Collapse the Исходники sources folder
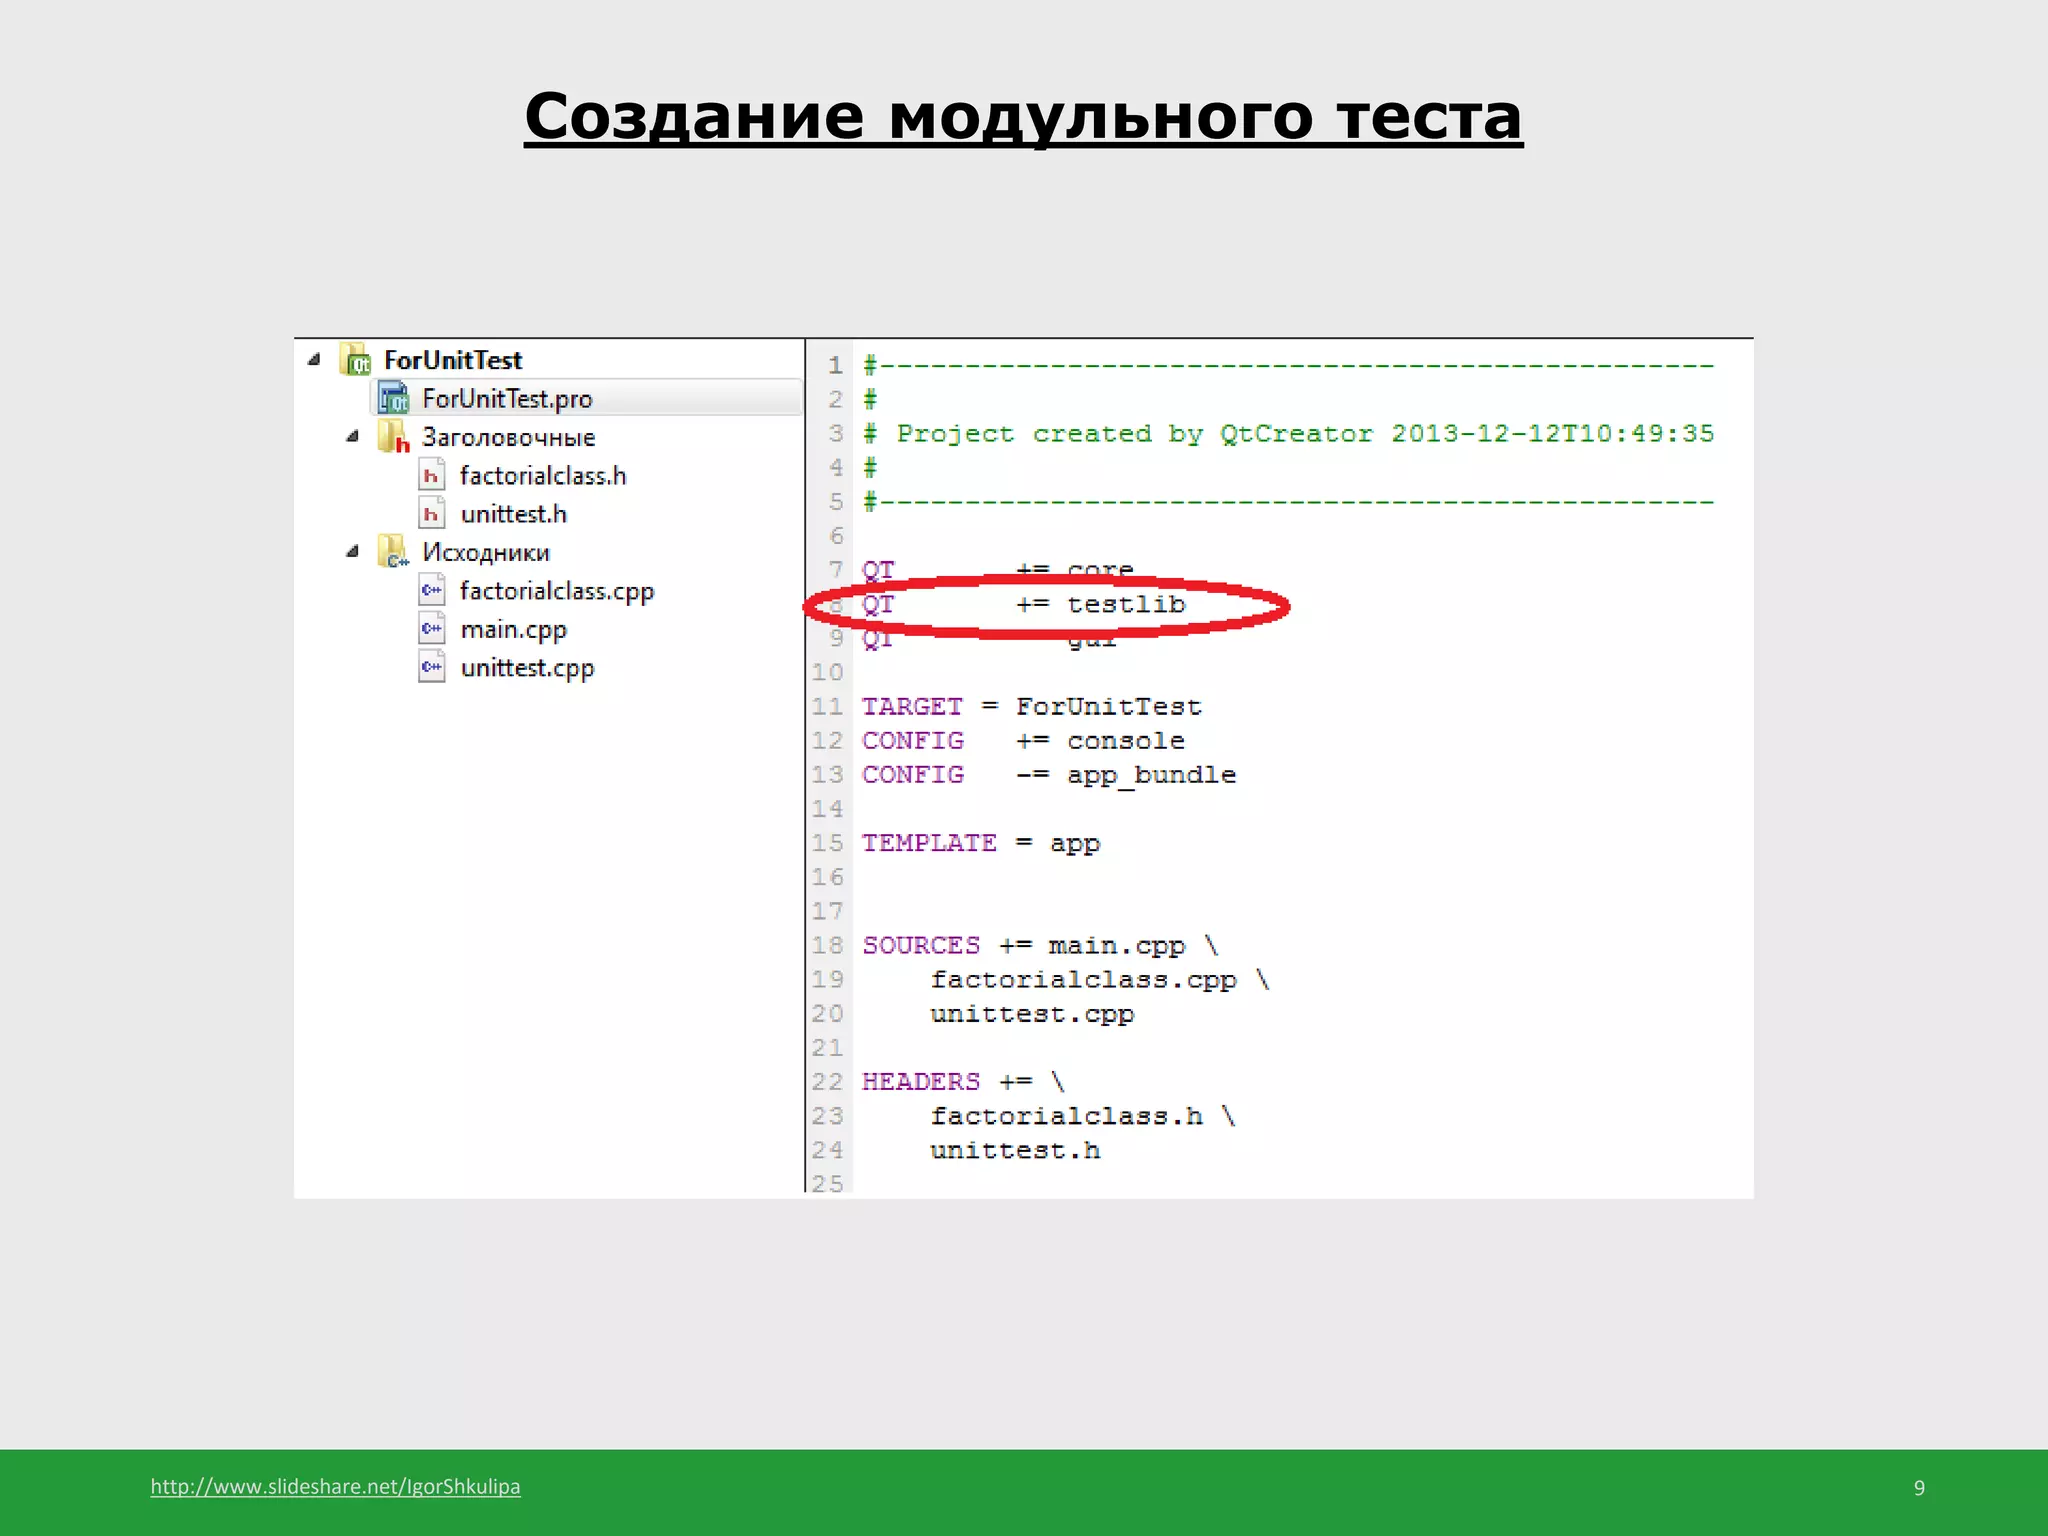2048x1536 pixels. (352, 551)
